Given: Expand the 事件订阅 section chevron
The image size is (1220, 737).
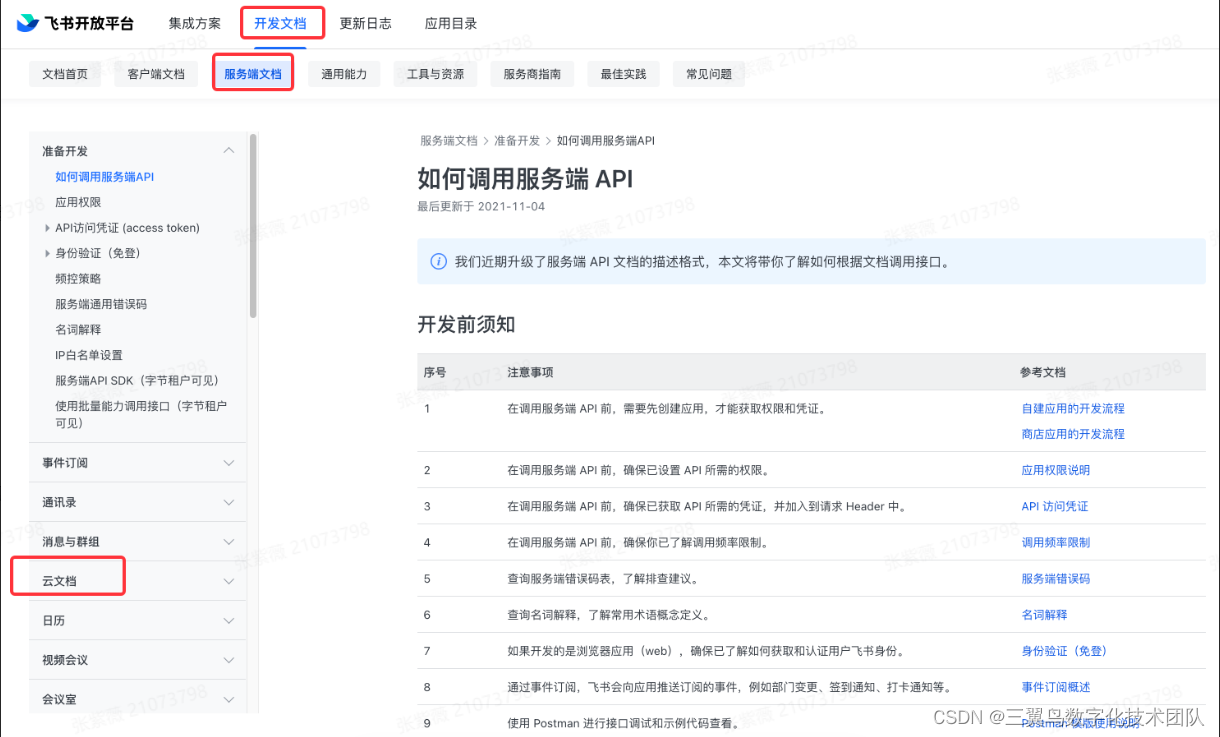Looking at the screenshot, I should pos(229,463).
